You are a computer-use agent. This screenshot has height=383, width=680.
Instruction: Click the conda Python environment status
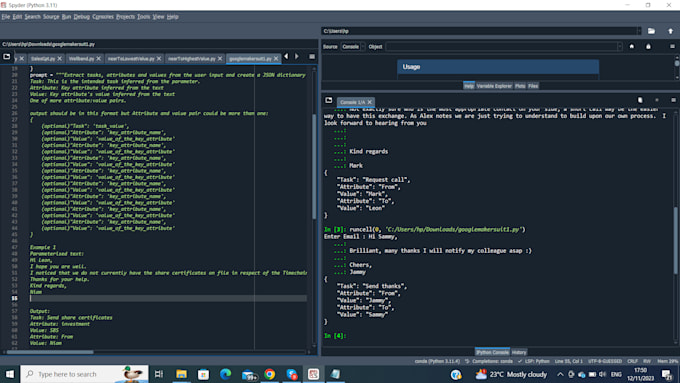tap(437, 361)
